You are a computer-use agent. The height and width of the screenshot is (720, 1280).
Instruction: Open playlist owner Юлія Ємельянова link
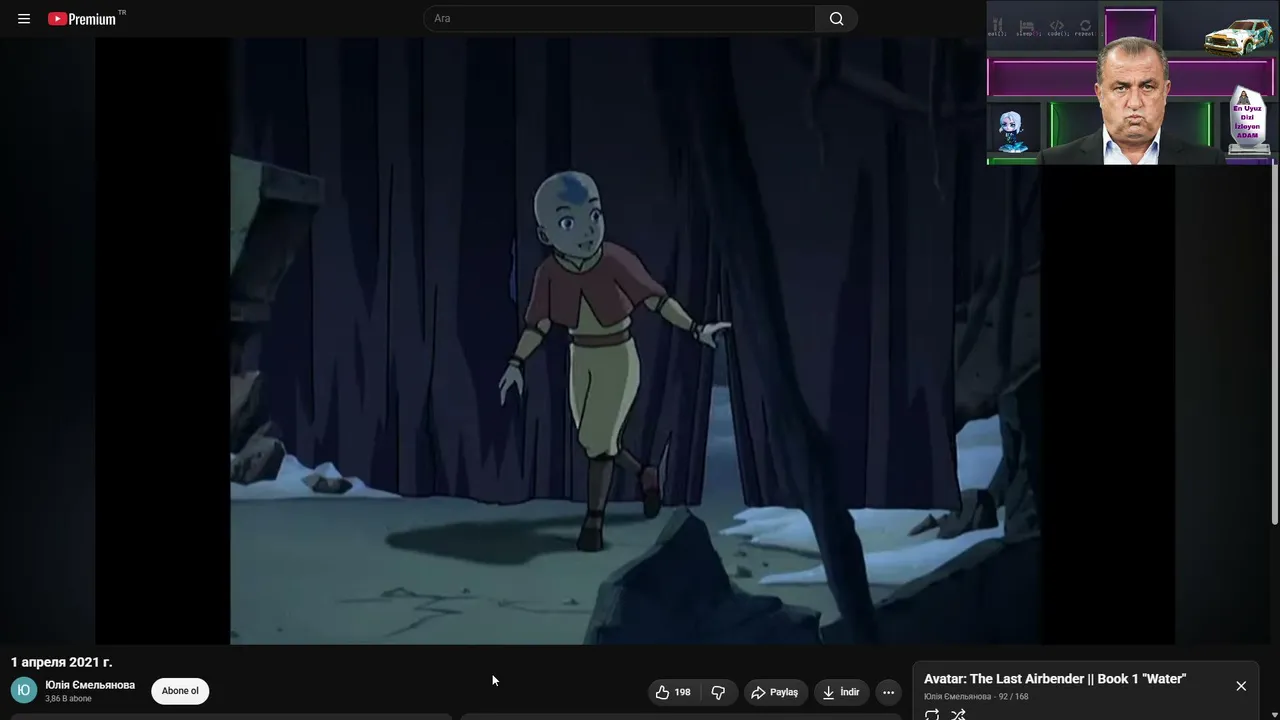[958, 697]
